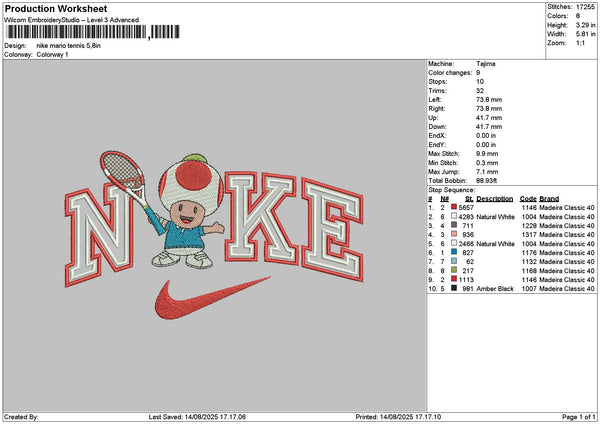Click the EndX value '0.00 in'
This screenshot has height=424, width=600.
pyautogui.click(x=486, y=136)
